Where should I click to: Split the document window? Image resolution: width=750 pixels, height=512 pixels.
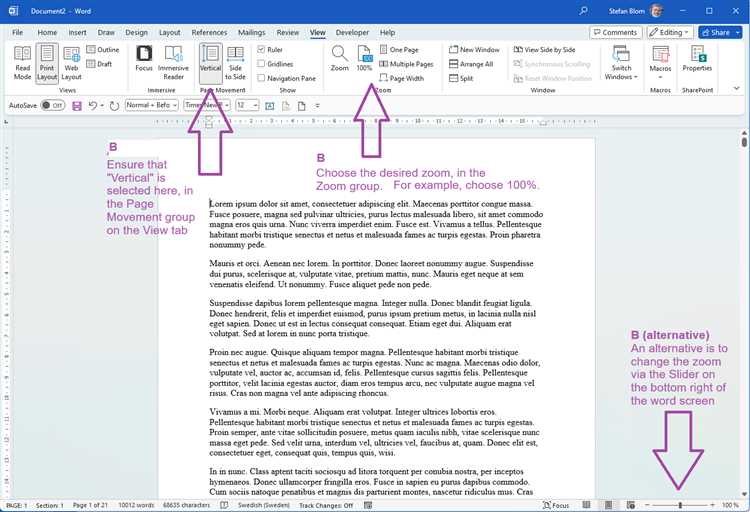coord(461,78)
